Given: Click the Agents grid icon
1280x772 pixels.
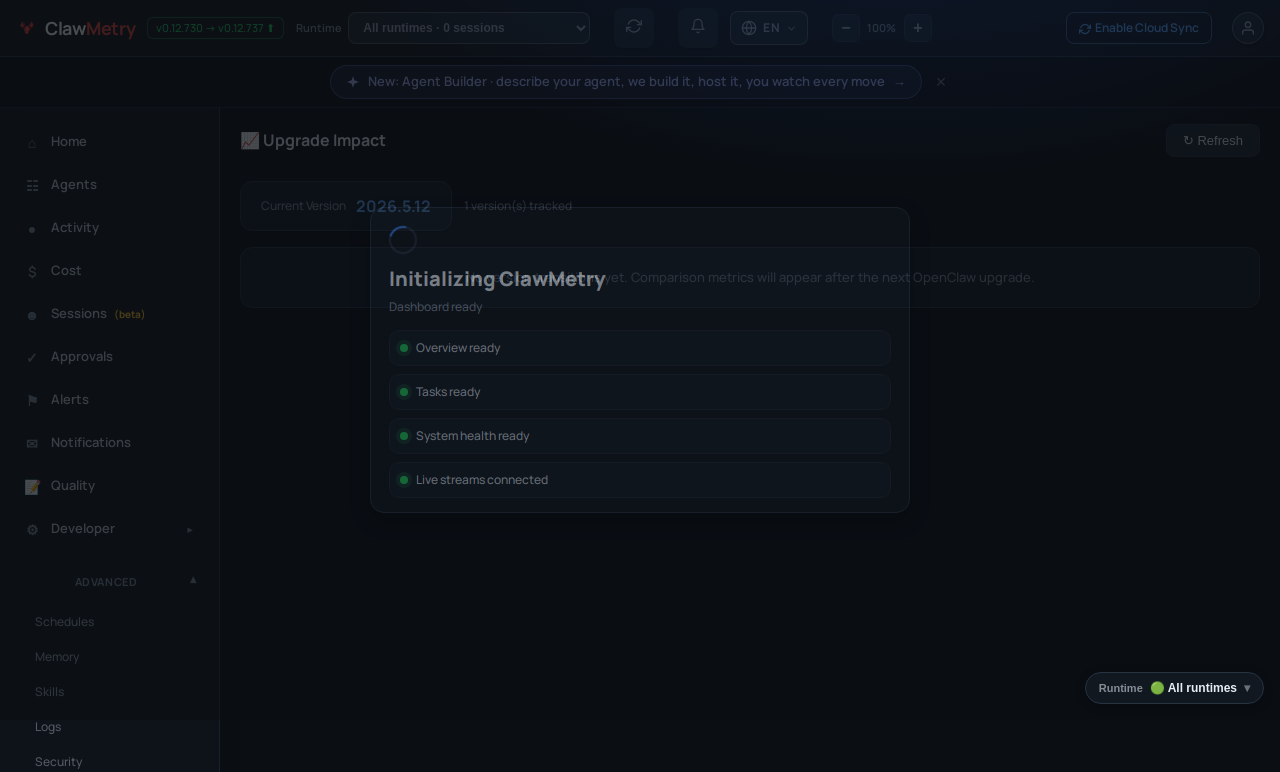Looking at the screenshot, I should tap(32, 186).
